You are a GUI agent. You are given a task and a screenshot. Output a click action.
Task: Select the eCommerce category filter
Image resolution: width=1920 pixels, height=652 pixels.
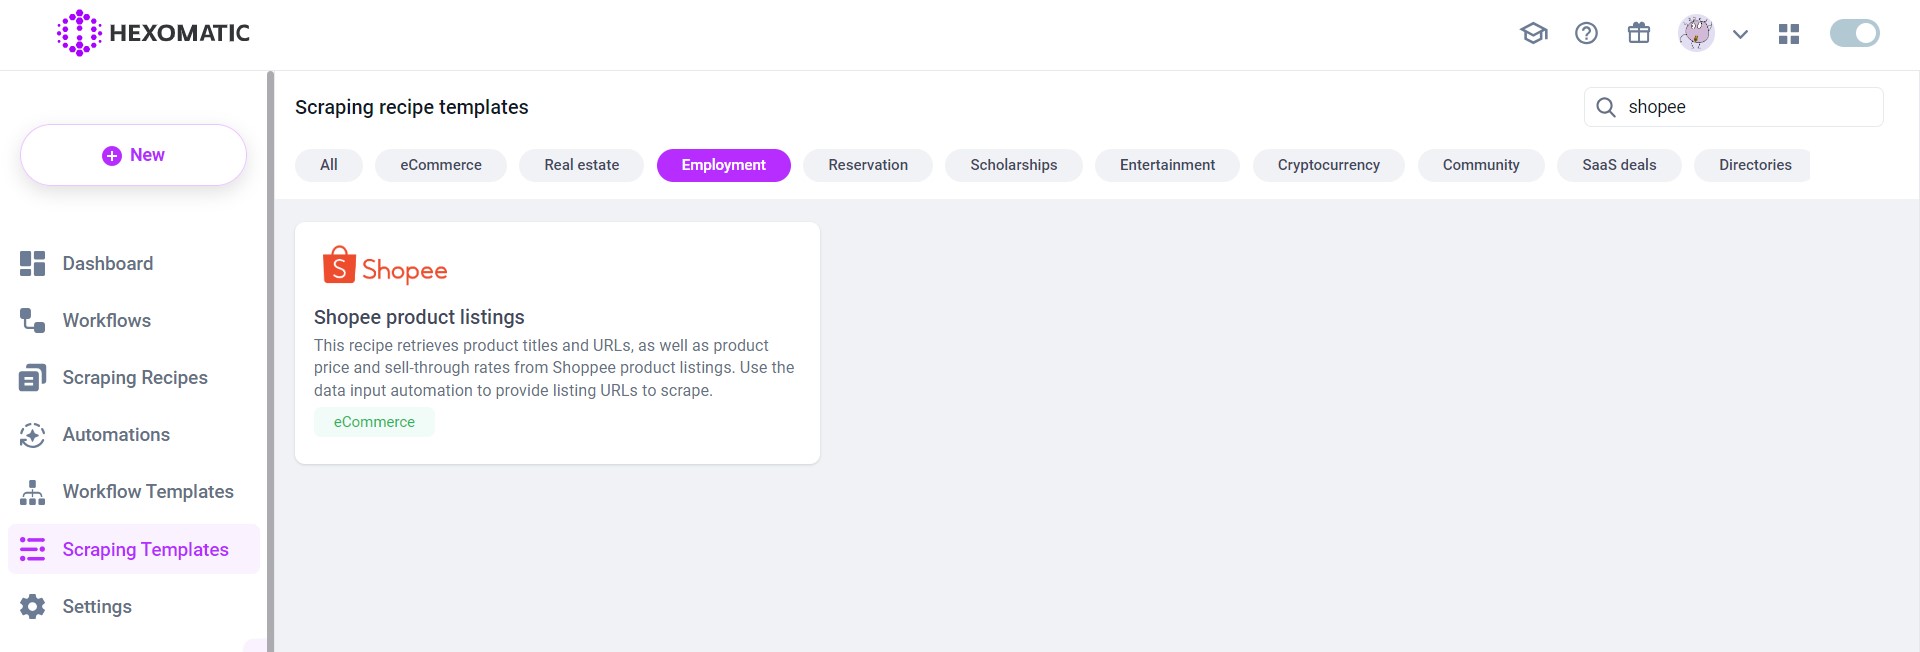click(440, 165)
